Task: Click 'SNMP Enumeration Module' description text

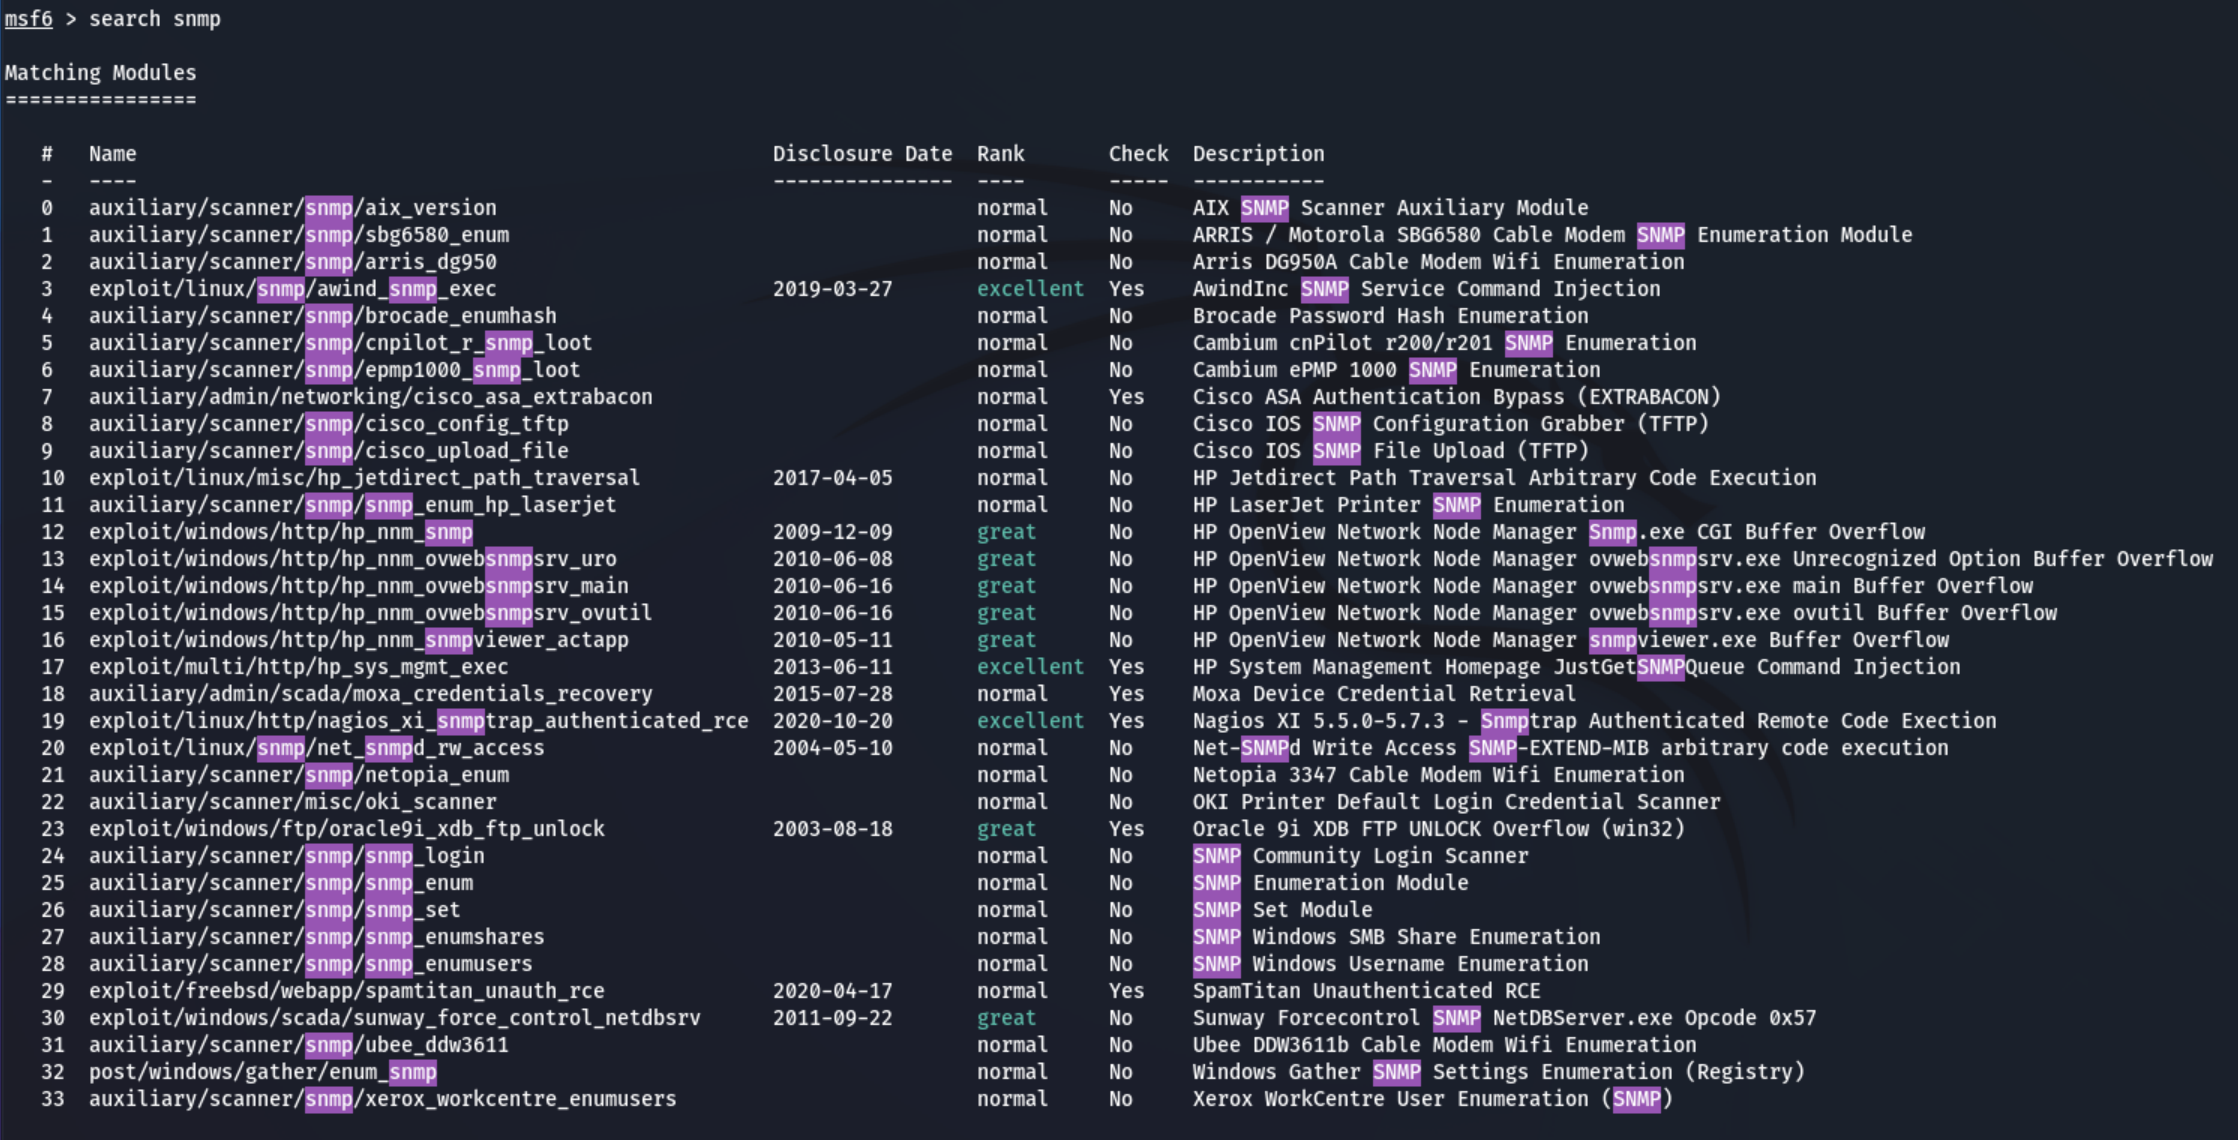Action: pyautogui.click(x=1330, y=883)
